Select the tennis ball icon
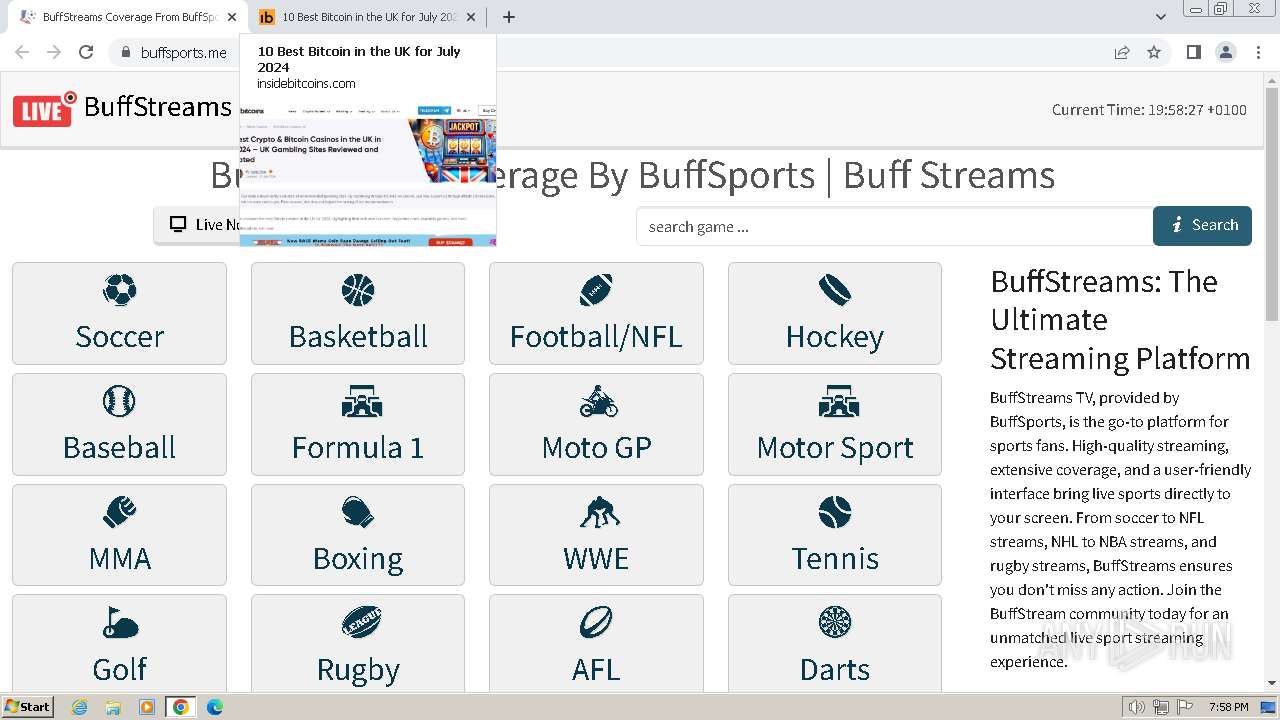Screen dimensions: 1280x720 pos(835,513)
